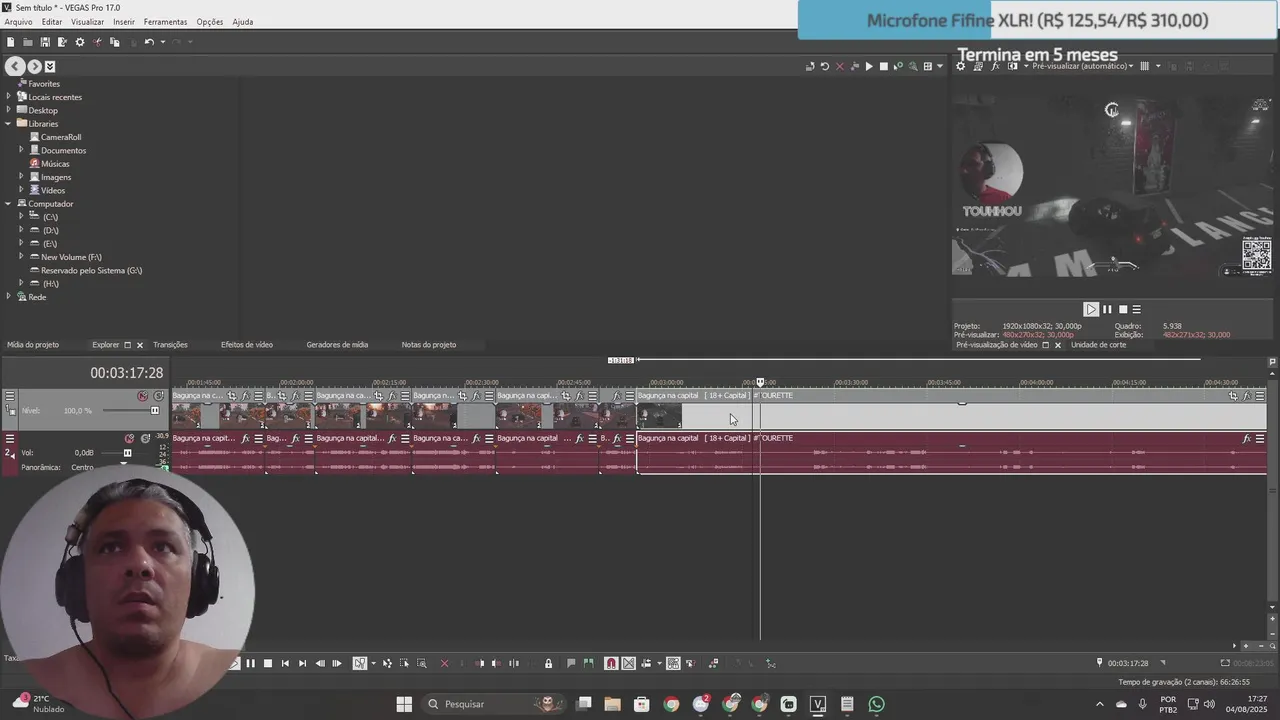
Task: Play the video in preview window
Action: [x=1091, y=309]
